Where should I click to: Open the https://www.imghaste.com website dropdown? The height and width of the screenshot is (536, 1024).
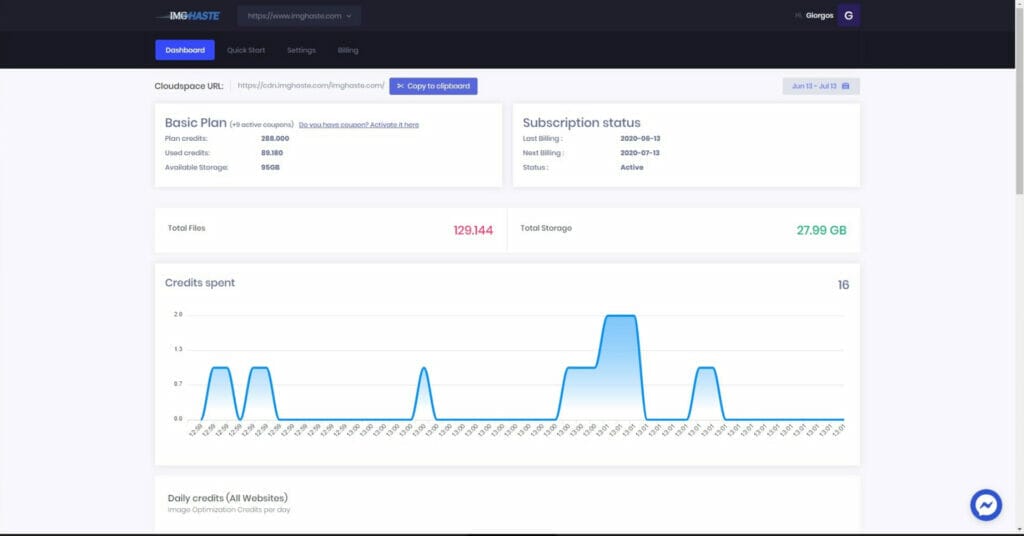(x=299, y=16)
